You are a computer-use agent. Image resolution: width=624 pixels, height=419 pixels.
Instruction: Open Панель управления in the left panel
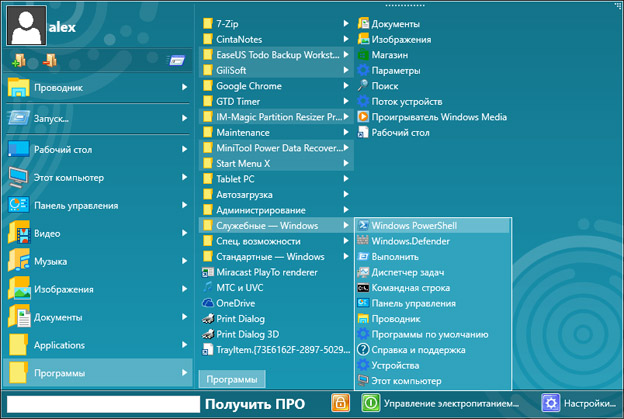pos(97,205)
